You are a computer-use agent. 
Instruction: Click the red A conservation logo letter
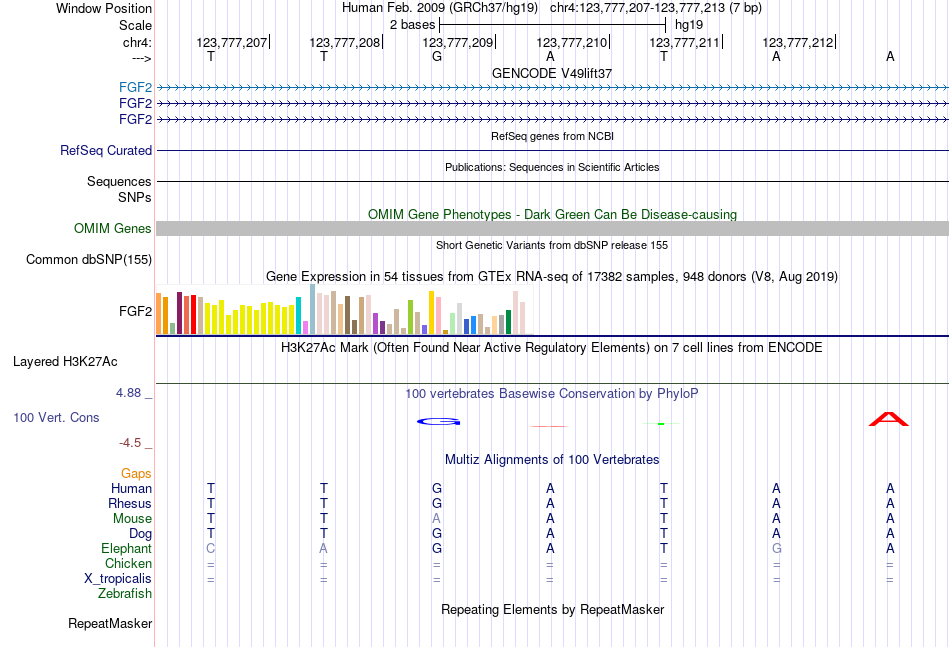tap(889, 419)
